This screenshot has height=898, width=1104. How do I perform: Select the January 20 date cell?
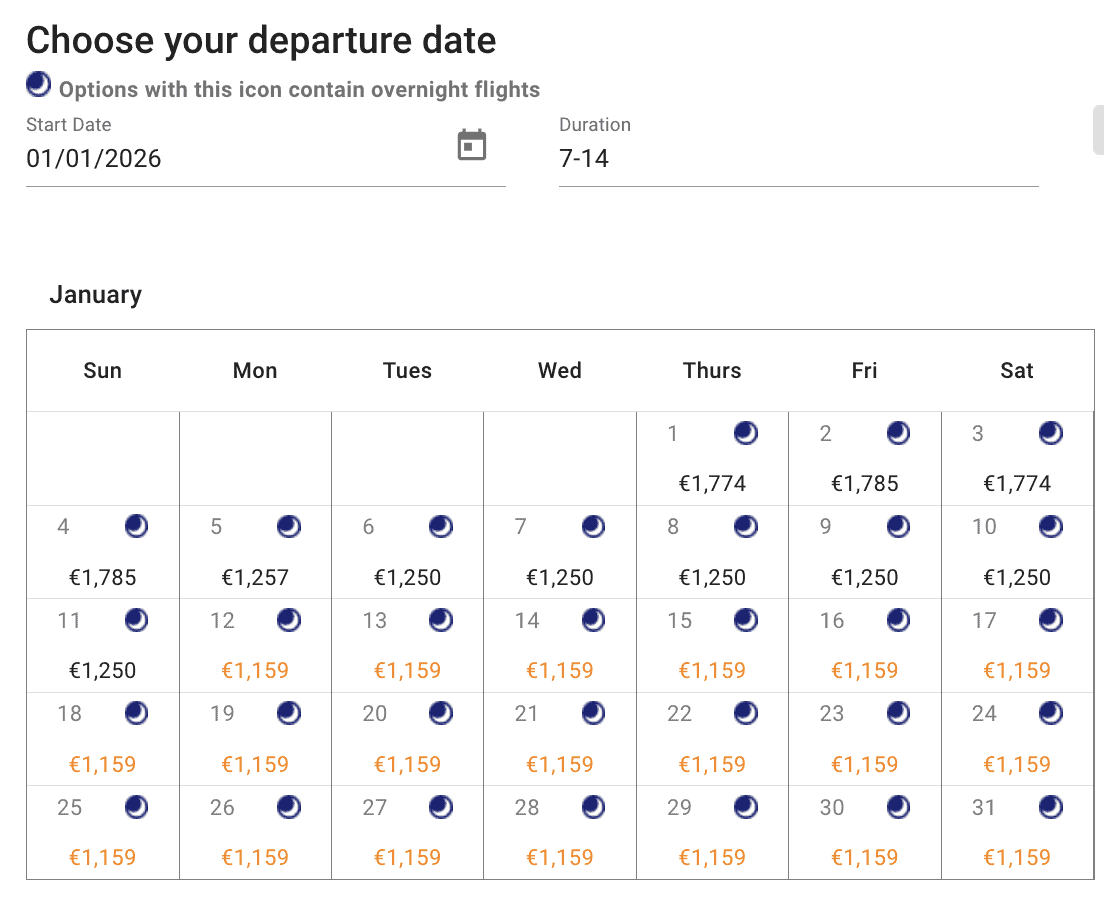click(x=408, y=740)
